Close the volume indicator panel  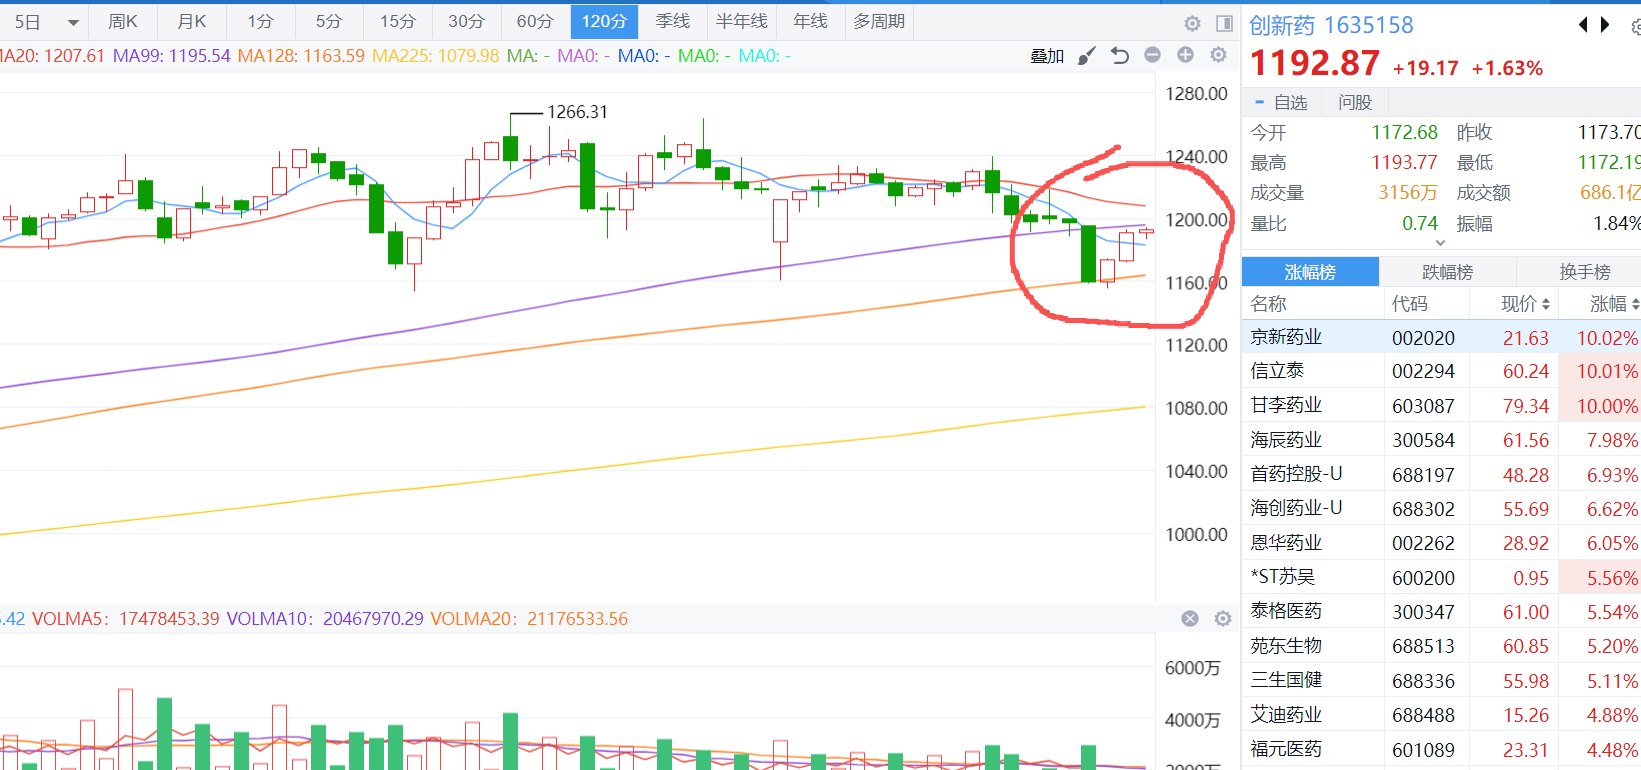click(x=1190, y=619)
